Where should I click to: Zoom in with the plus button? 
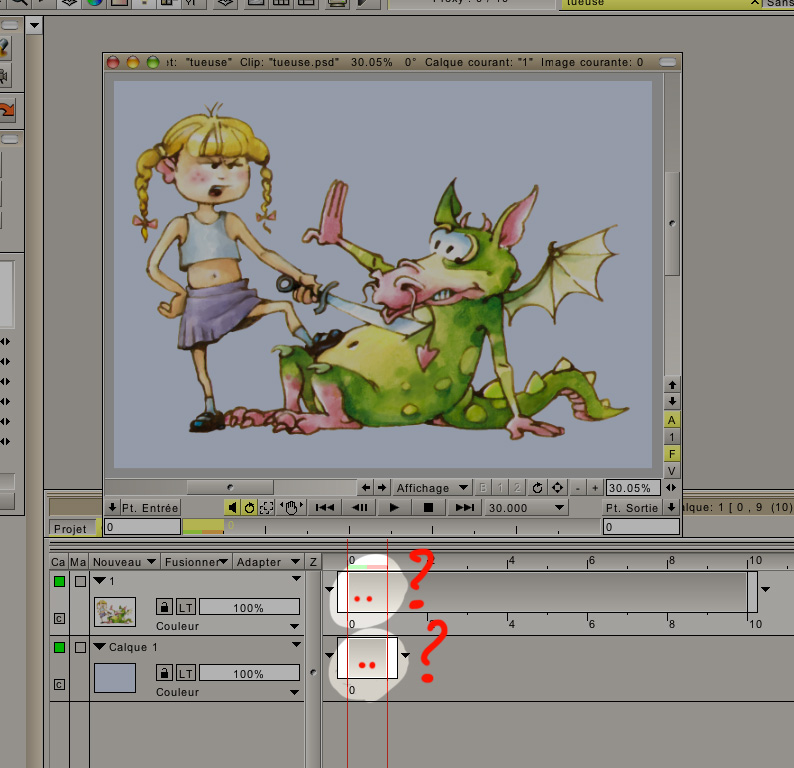[595, 488]
